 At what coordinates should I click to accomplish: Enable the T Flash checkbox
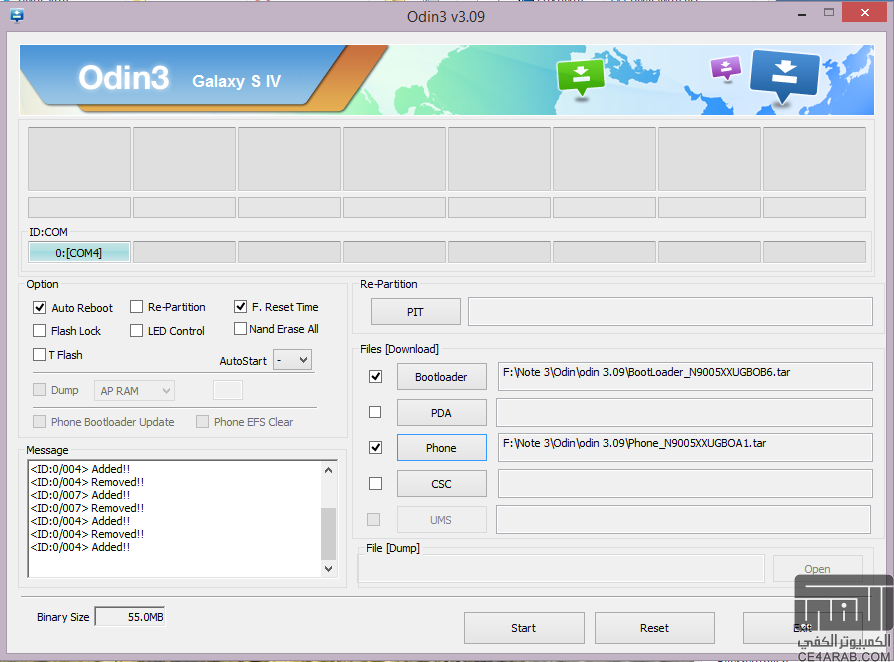[39, 355]
